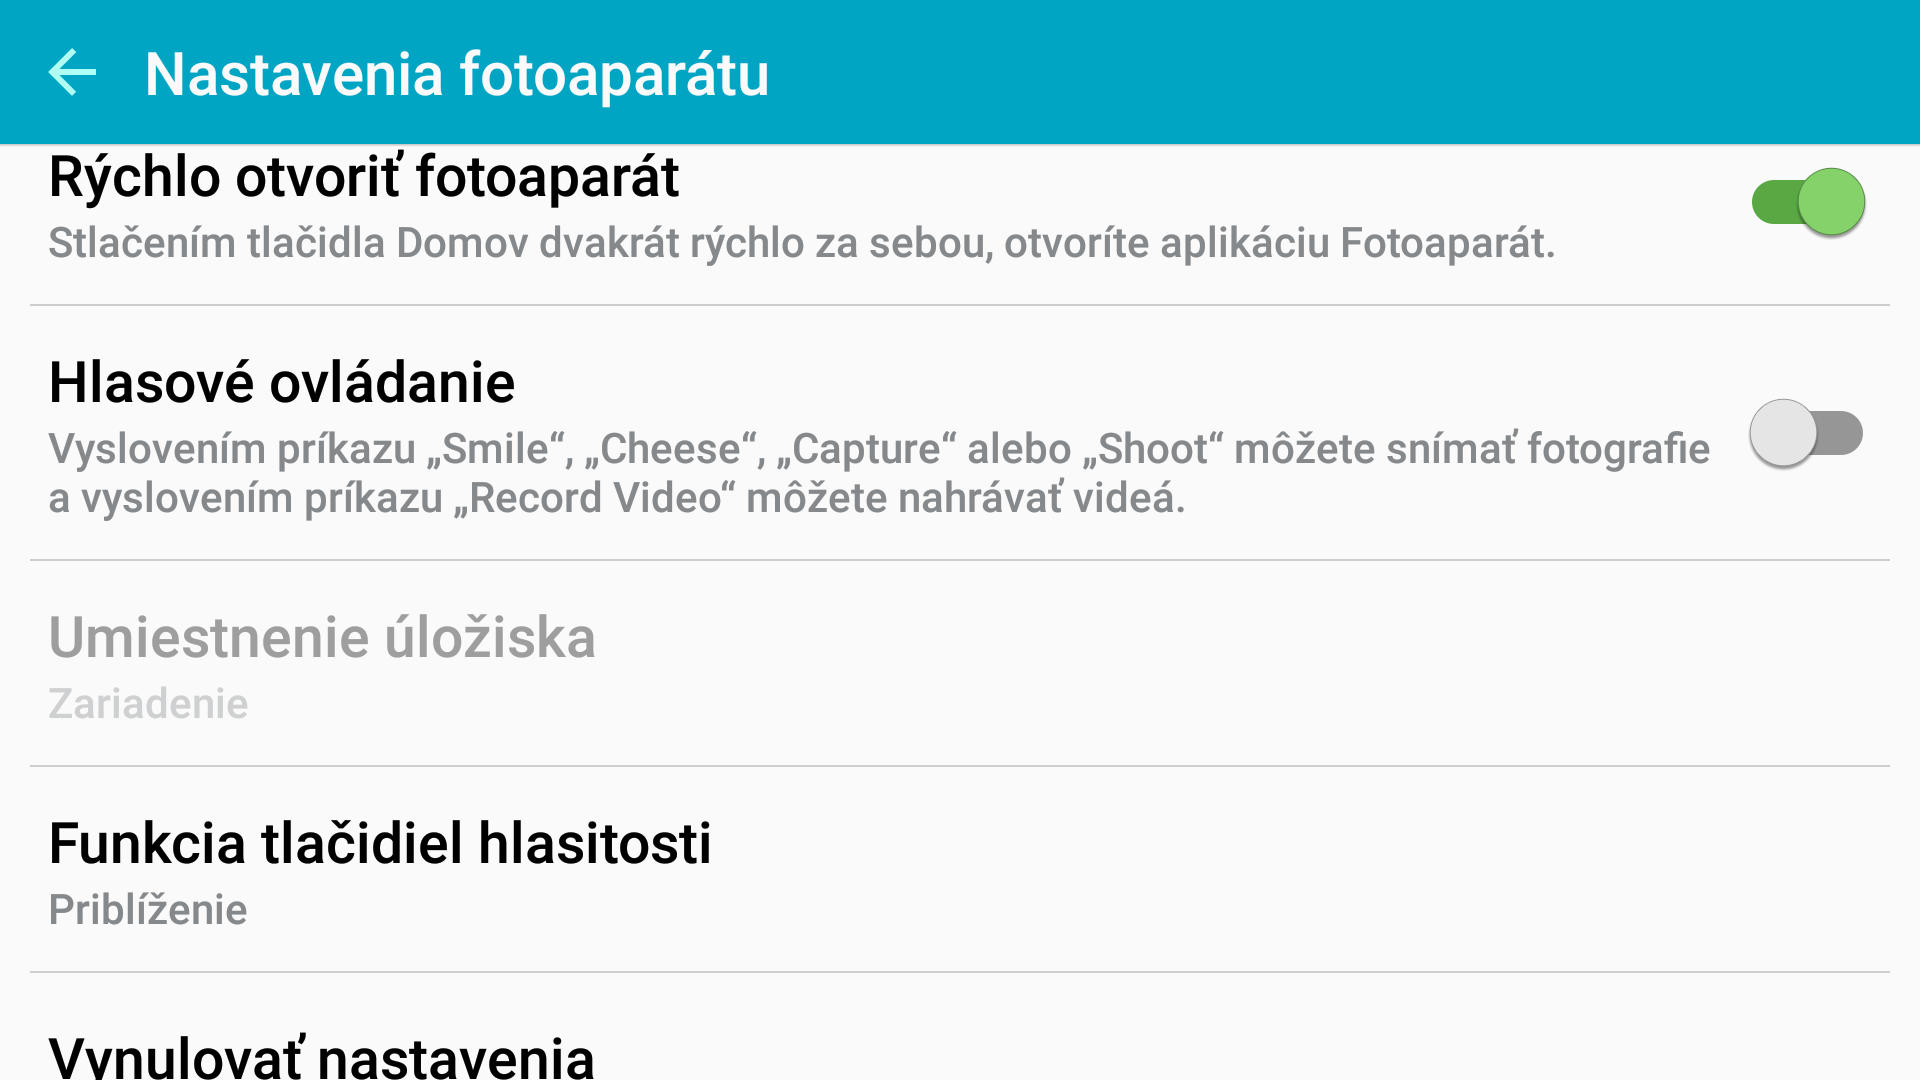This screenshot has width=1920, height=1080.
Task: Enable the Hlasové ovládanie switch
Action: point(1806,433)
